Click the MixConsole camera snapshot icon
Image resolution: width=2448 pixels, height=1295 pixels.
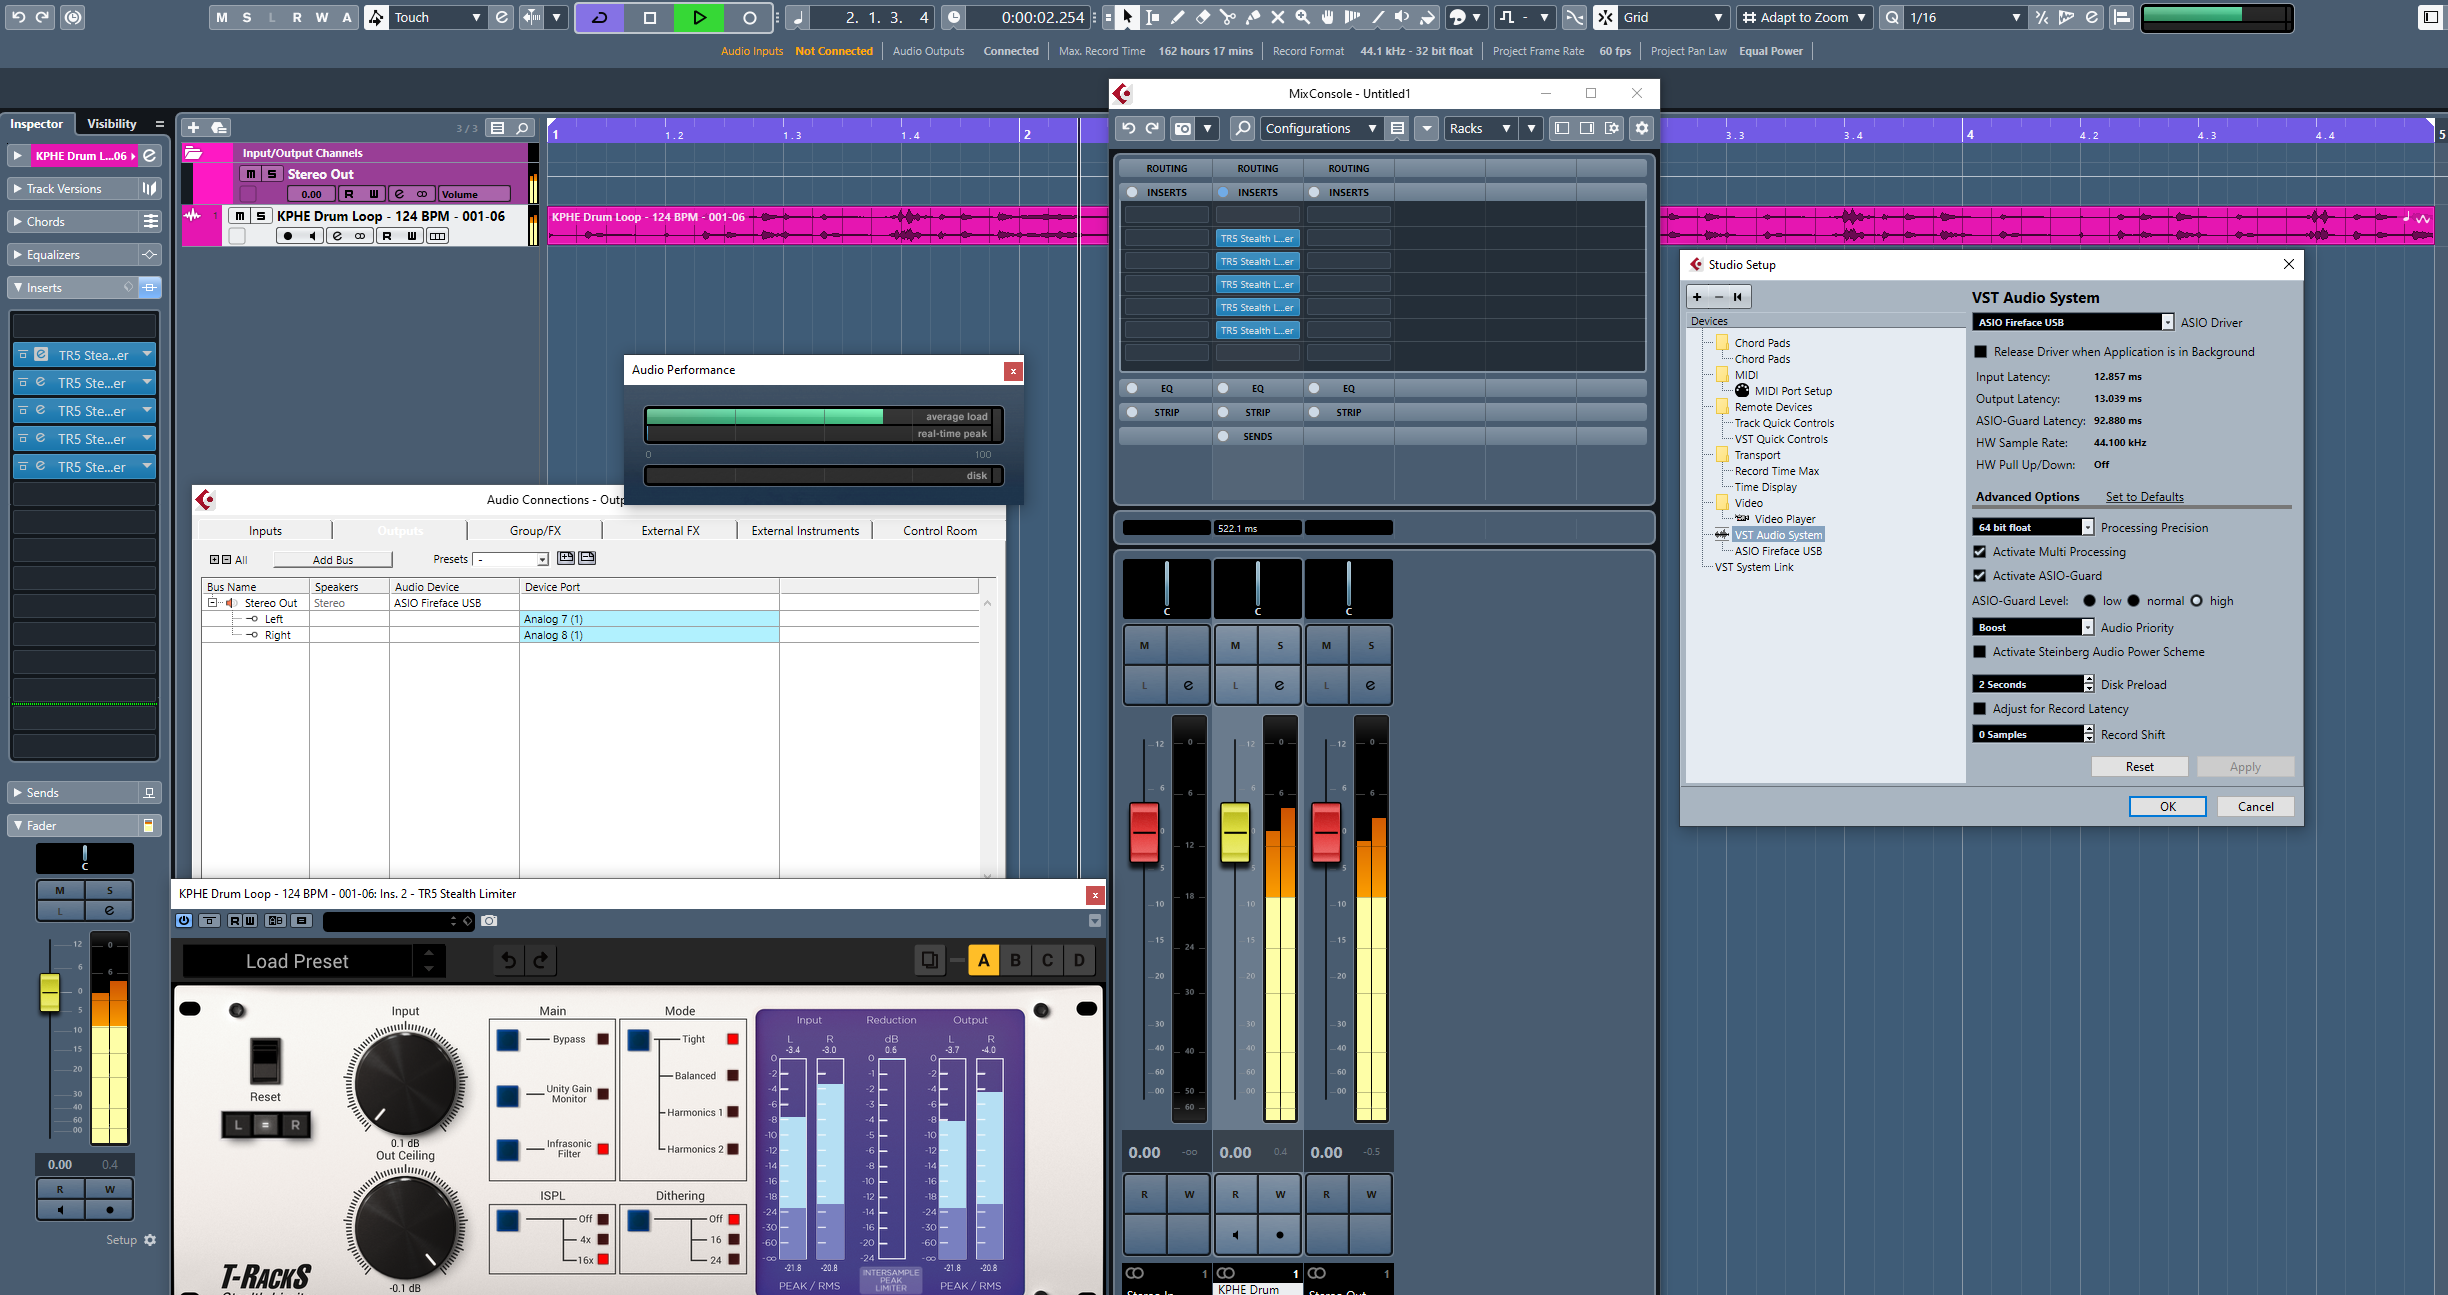pos(1183,128)
